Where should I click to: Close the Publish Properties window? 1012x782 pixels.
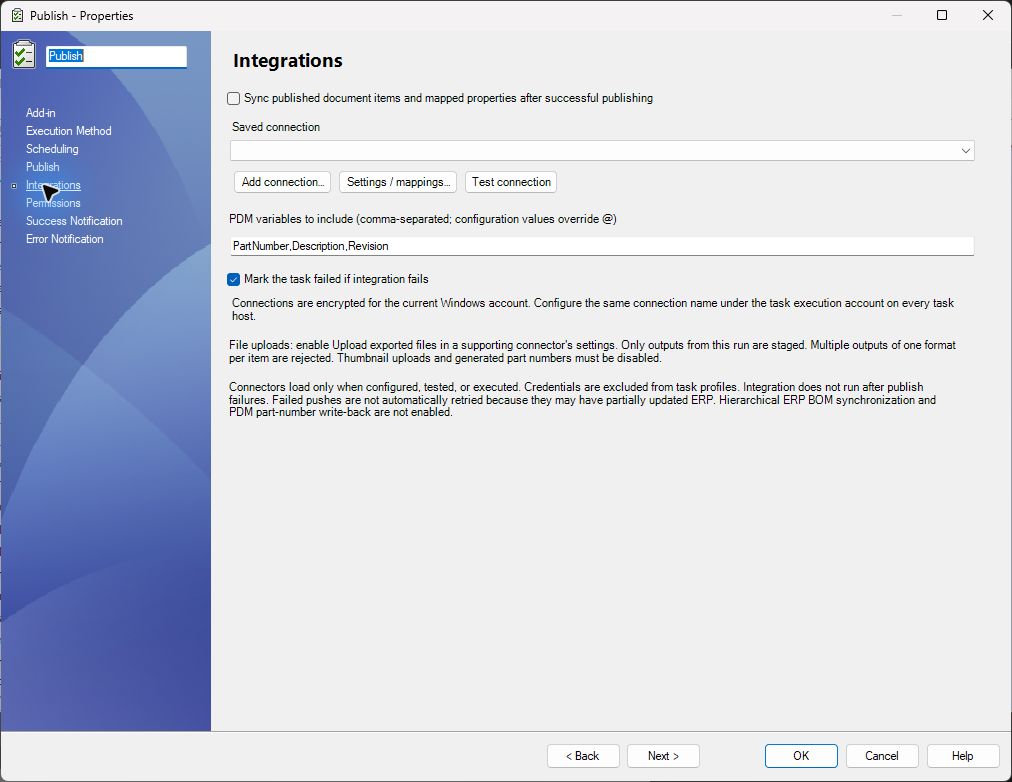pyautogui.click(x=987, y=15)
